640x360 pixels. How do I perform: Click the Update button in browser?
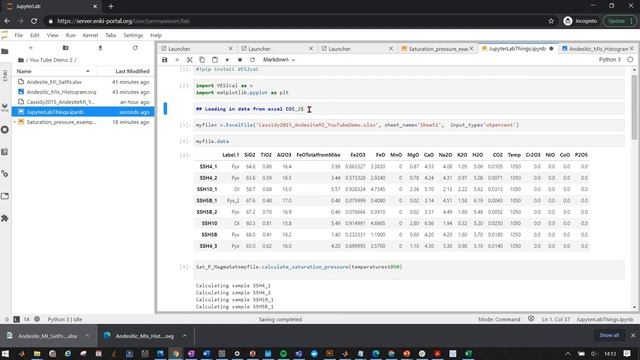619,21
